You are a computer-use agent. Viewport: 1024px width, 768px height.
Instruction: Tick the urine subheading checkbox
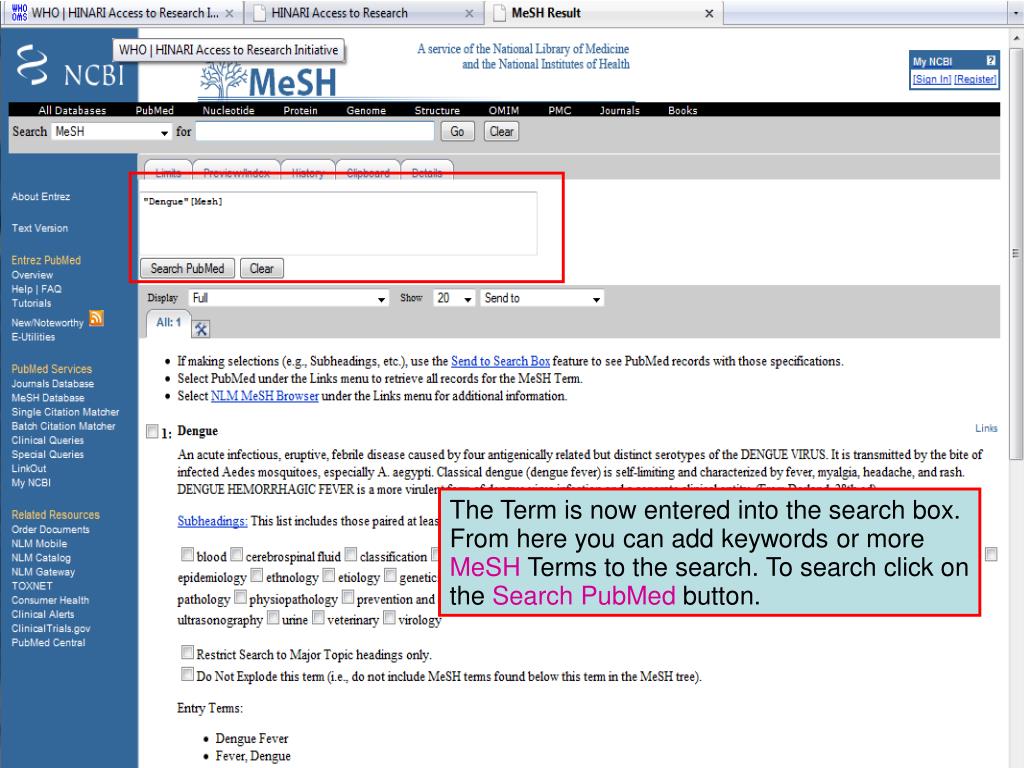point(273,618)
